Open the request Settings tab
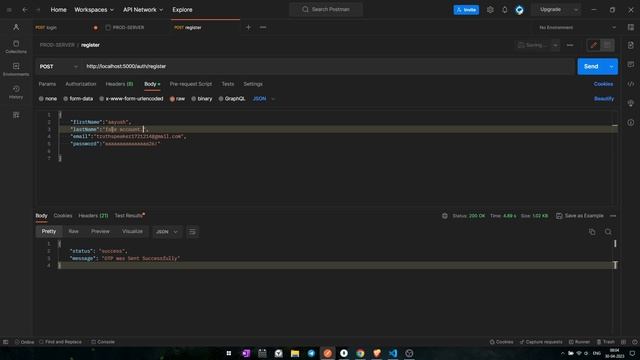This screenshot has height=360, width=640. click(253, 84)
